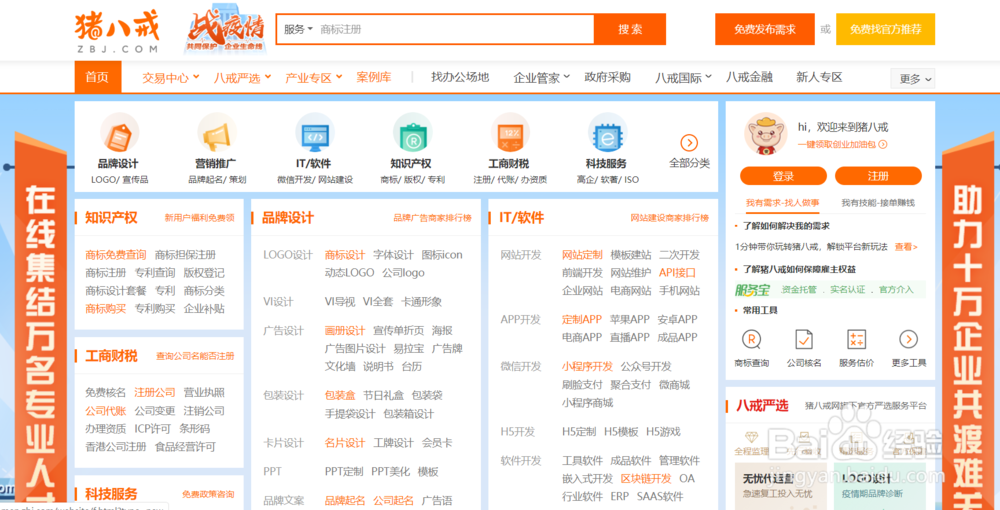Viewport: 1000px width, 510px height.
Task: Open the 商标购买 link
Action: point(106,309)
